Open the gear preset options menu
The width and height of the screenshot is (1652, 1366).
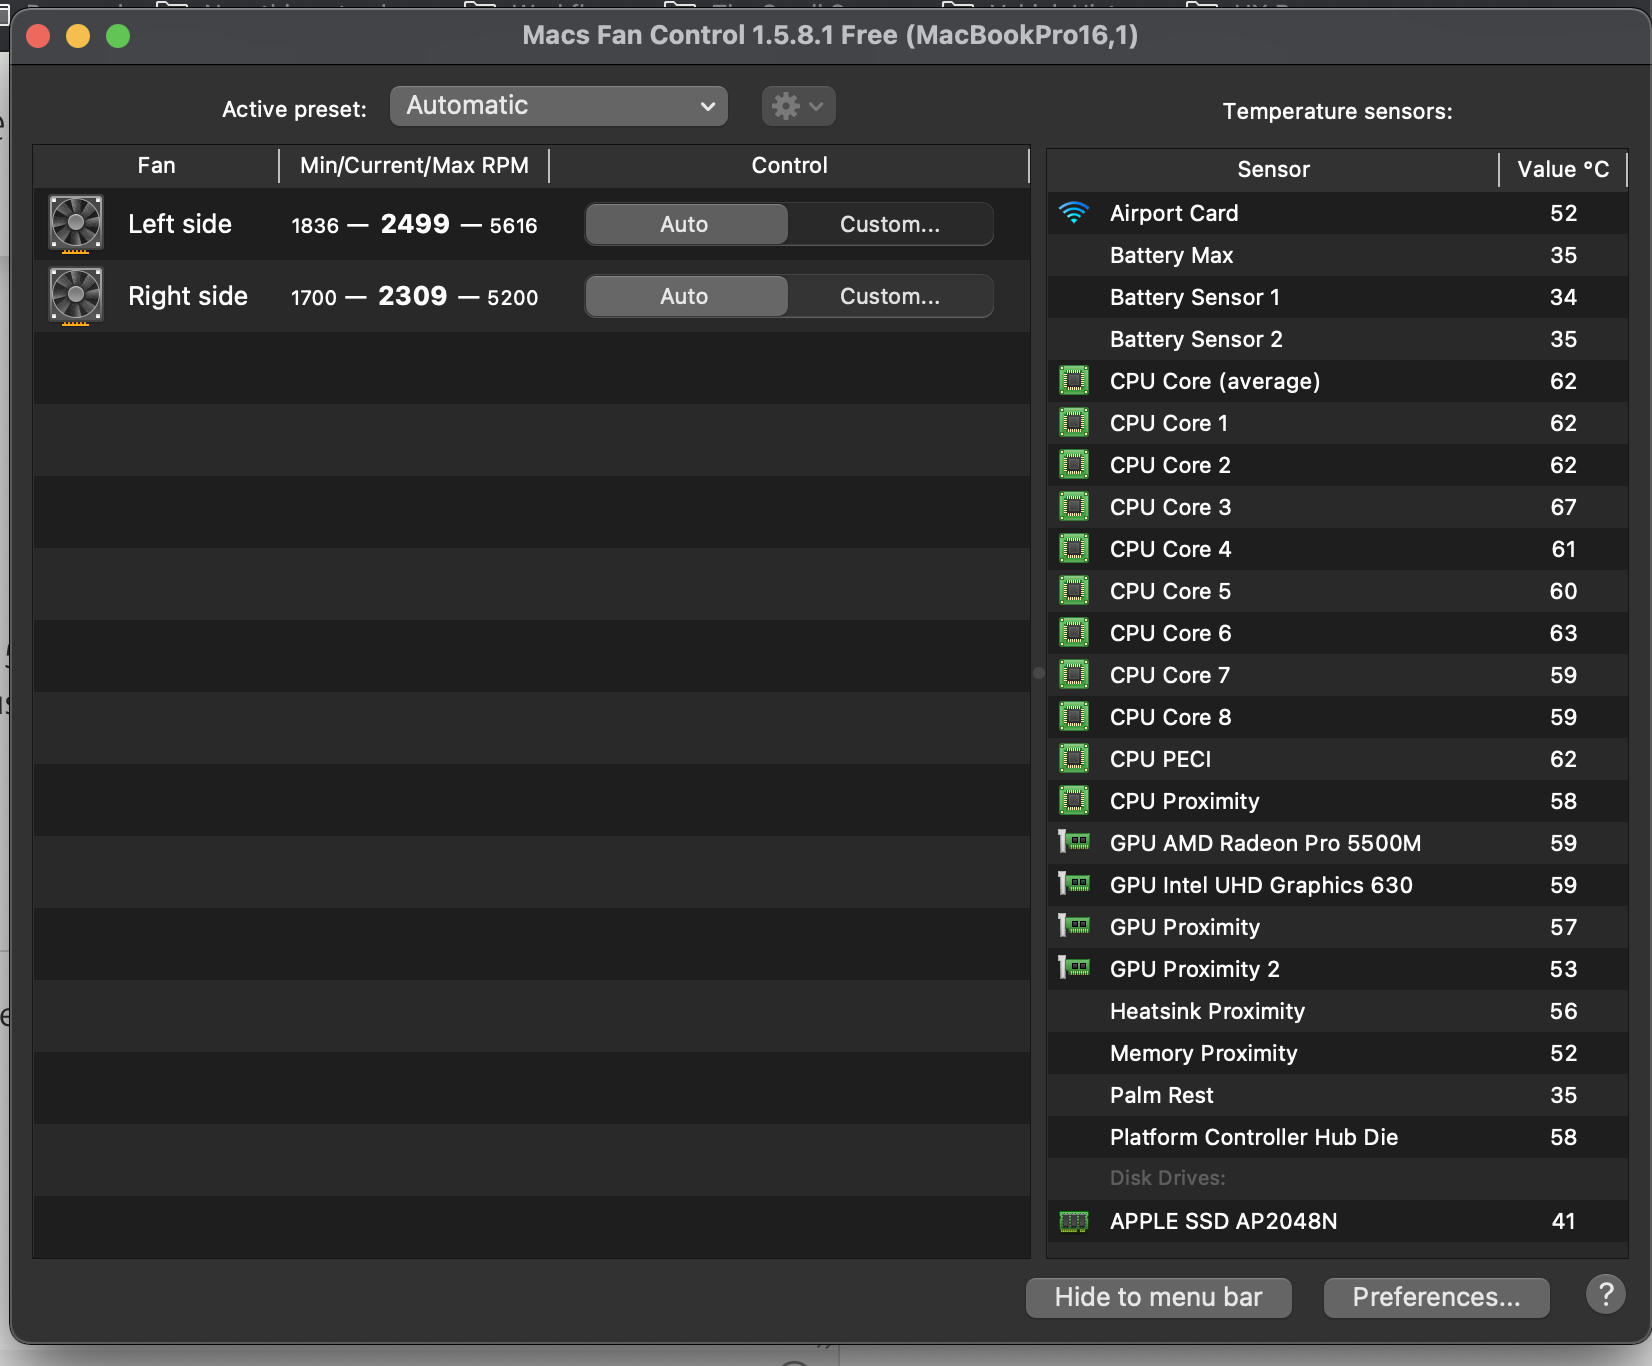[x=798, y=106]
